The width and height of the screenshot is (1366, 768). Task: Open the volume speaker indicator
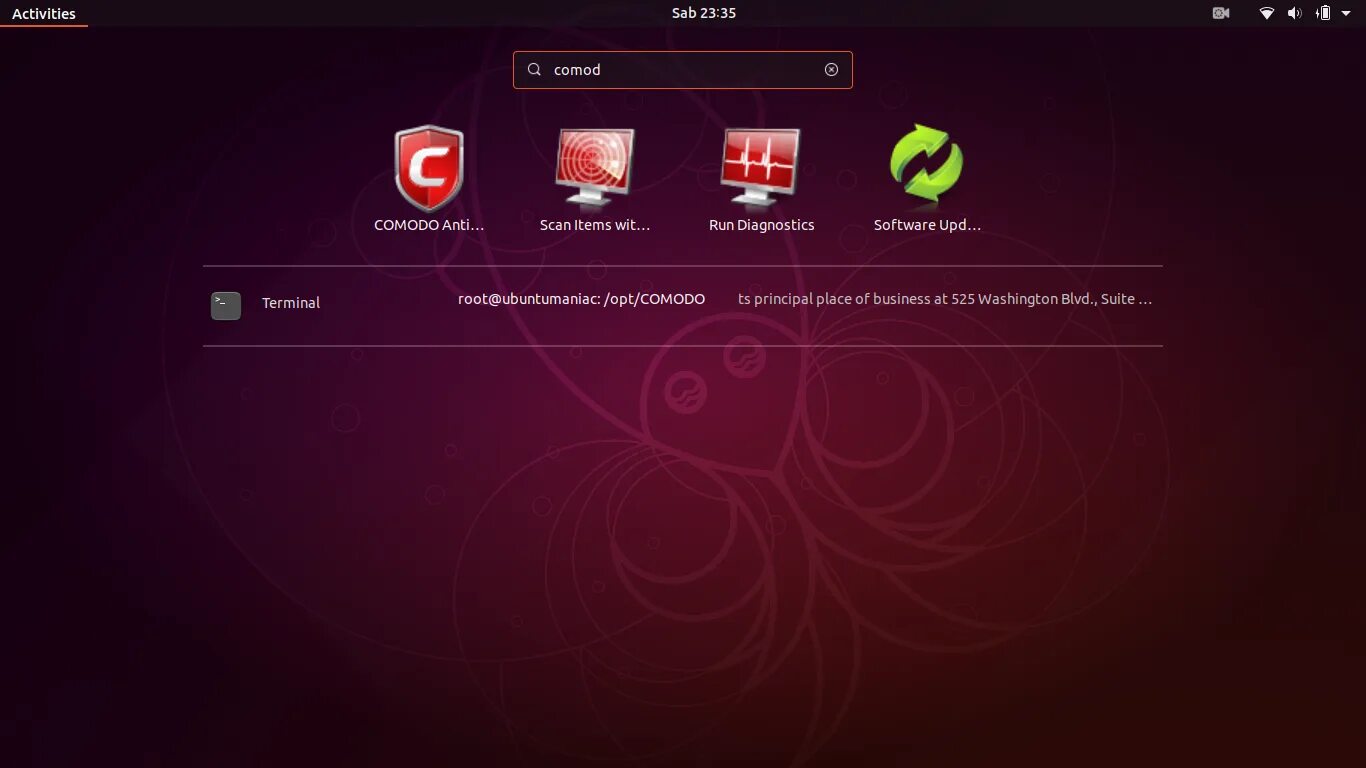coord(1294,13)
